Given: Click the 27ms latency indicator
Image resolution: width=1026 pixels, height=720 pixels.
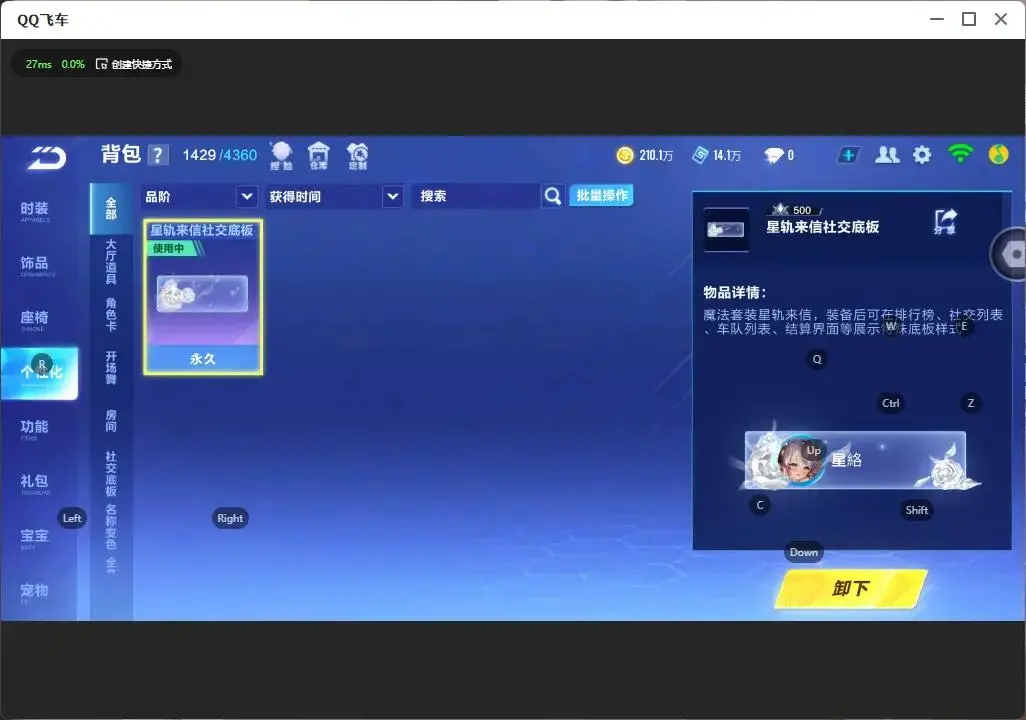Looking at the screenshot, I should point(39,64).
